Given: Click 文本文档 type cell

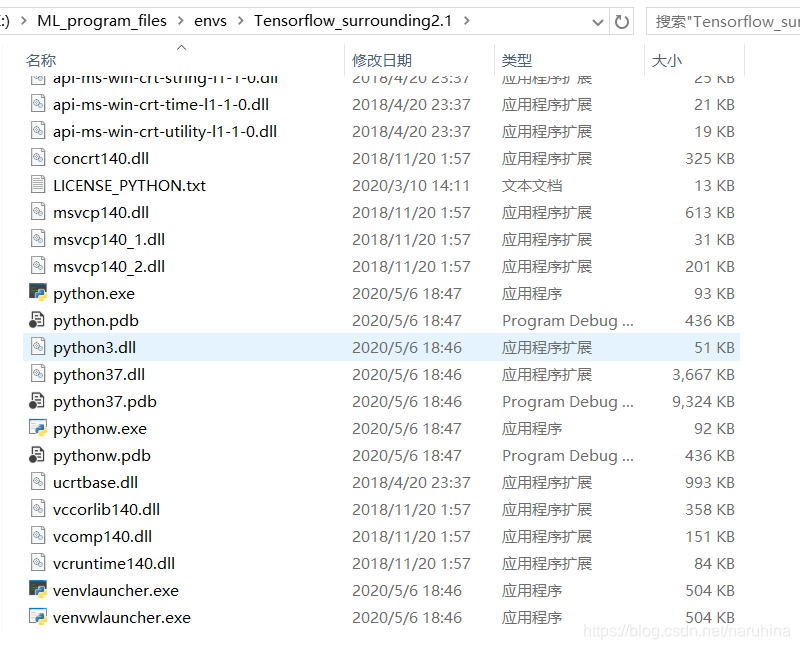Looking at the screenshot, I should 532,186.
